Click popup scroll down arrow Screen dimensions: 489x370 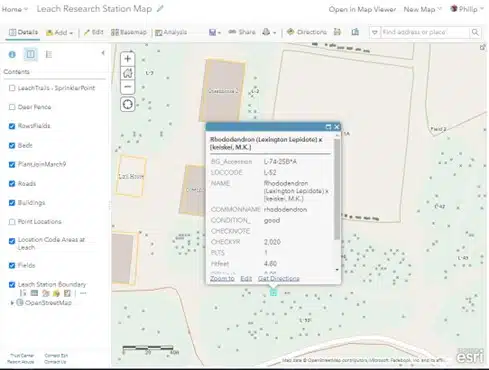tap(337, 270)
